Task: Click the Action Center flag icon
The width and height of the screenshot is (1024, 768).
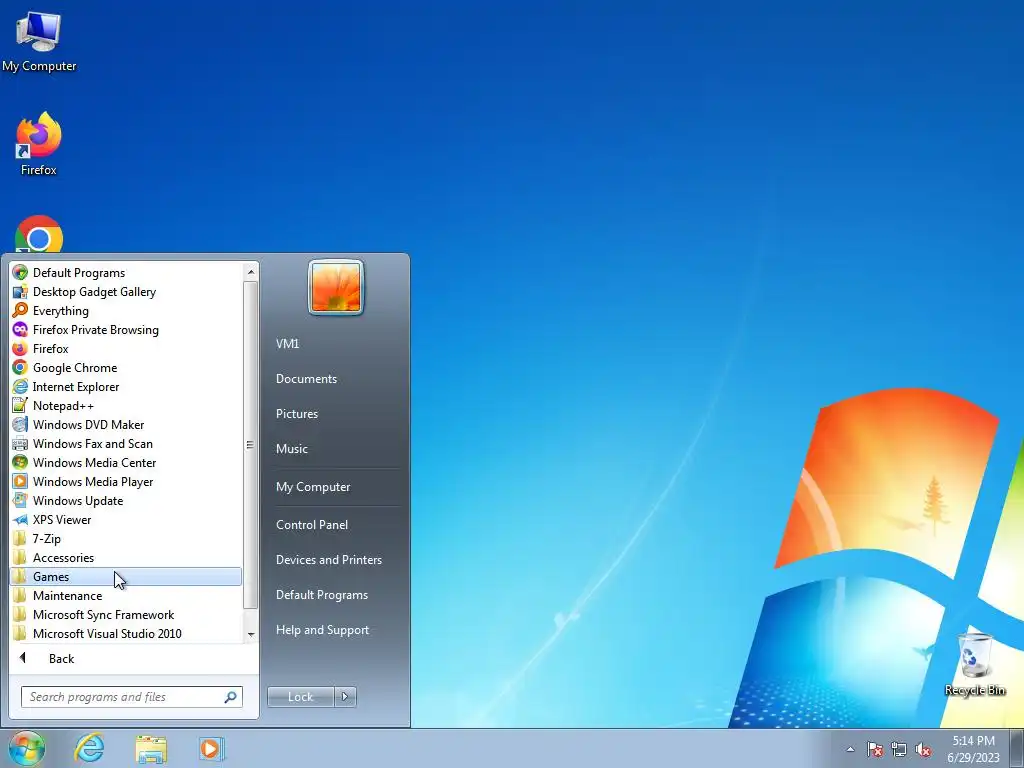Action: [875, 749]
